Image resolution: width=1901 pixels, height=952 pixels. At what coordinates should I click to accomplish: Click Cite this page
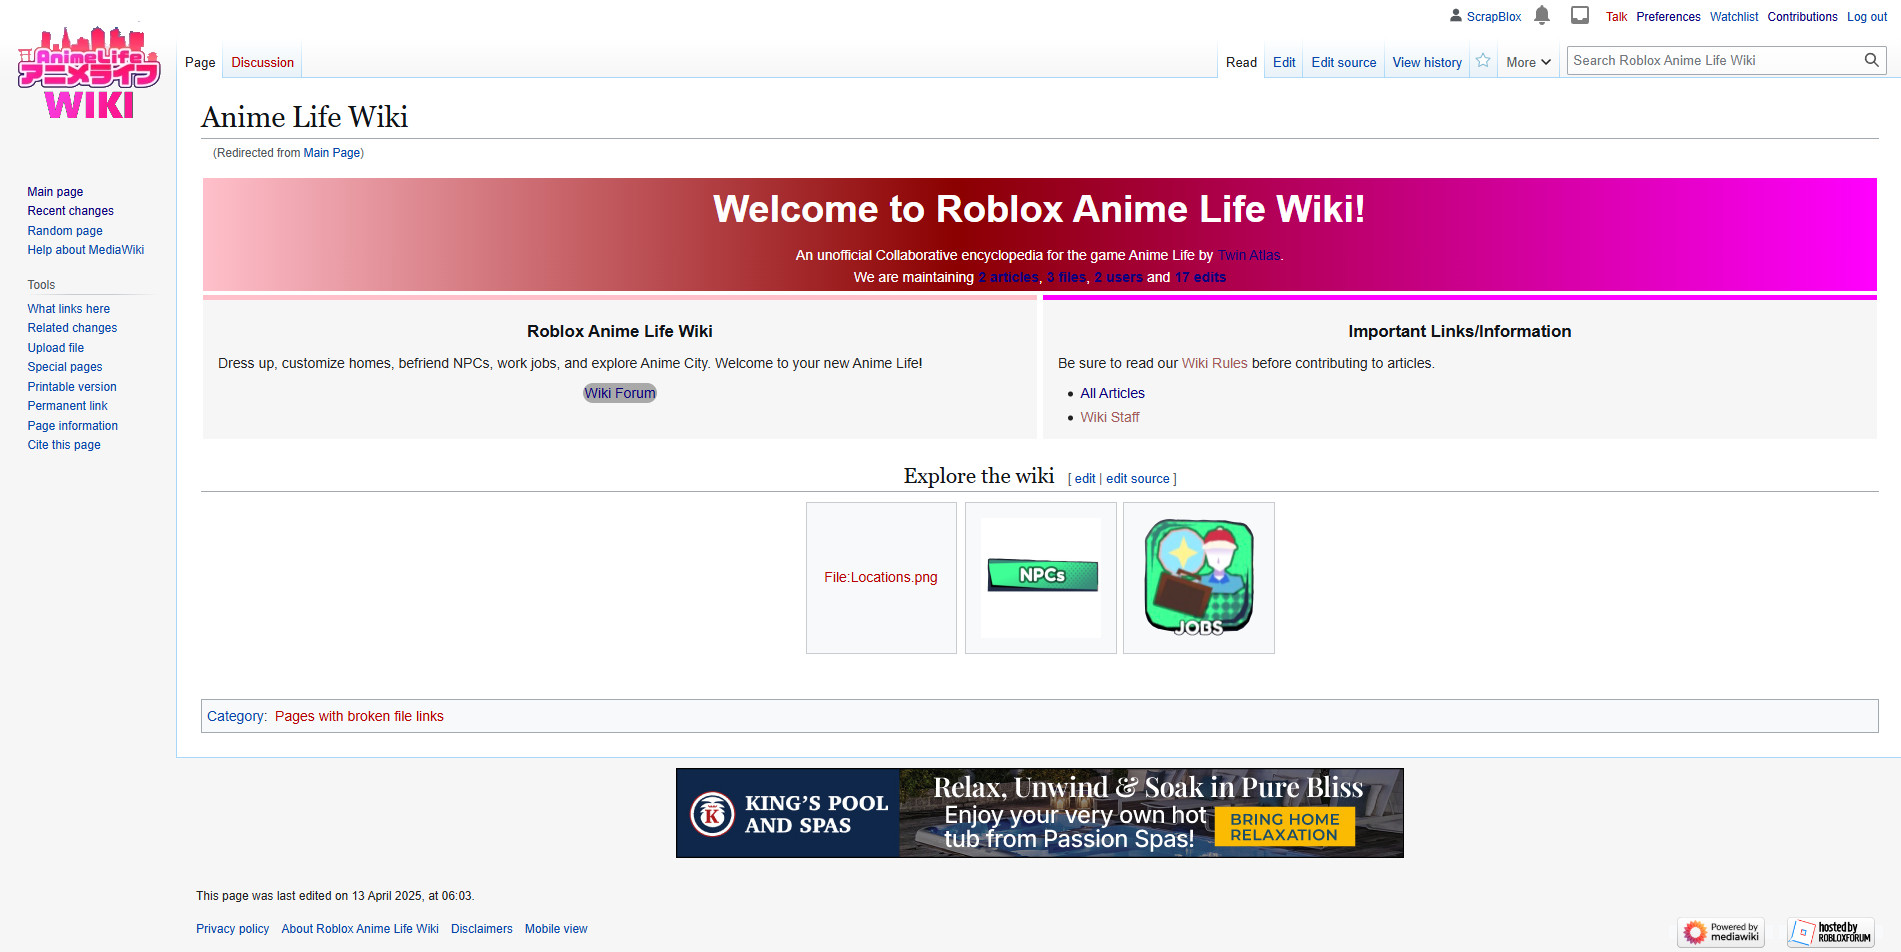(64, 445)
